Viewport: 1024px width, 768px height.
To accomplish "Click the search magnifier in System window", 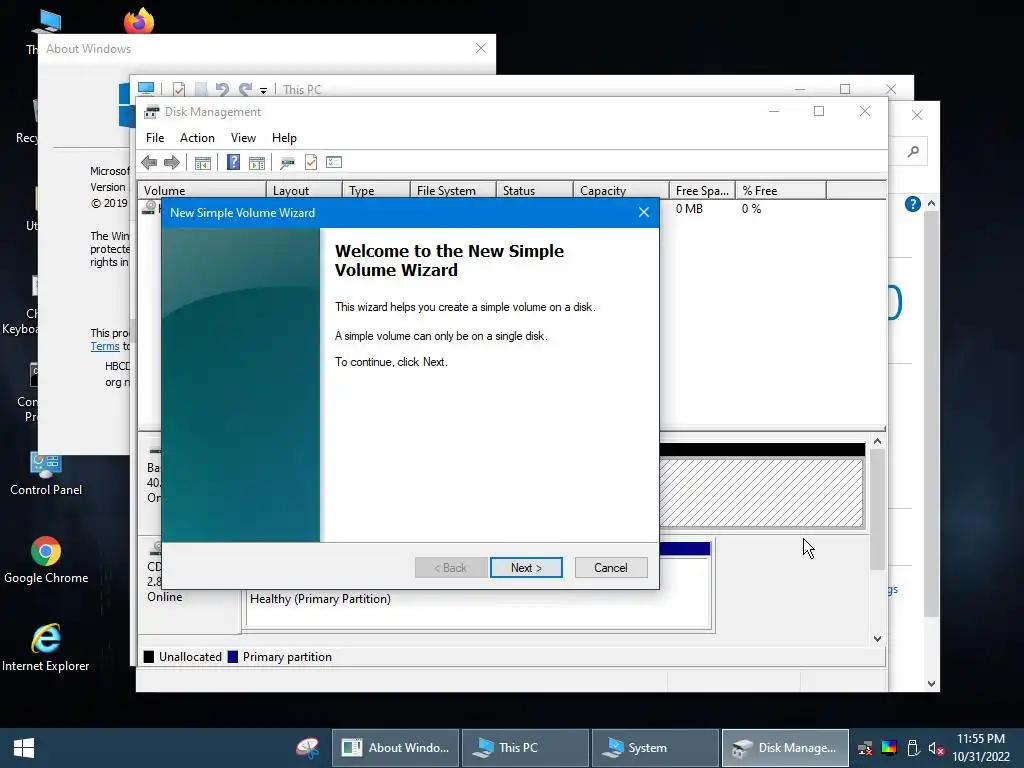I will pyautogui.click(x=913, y=152).
